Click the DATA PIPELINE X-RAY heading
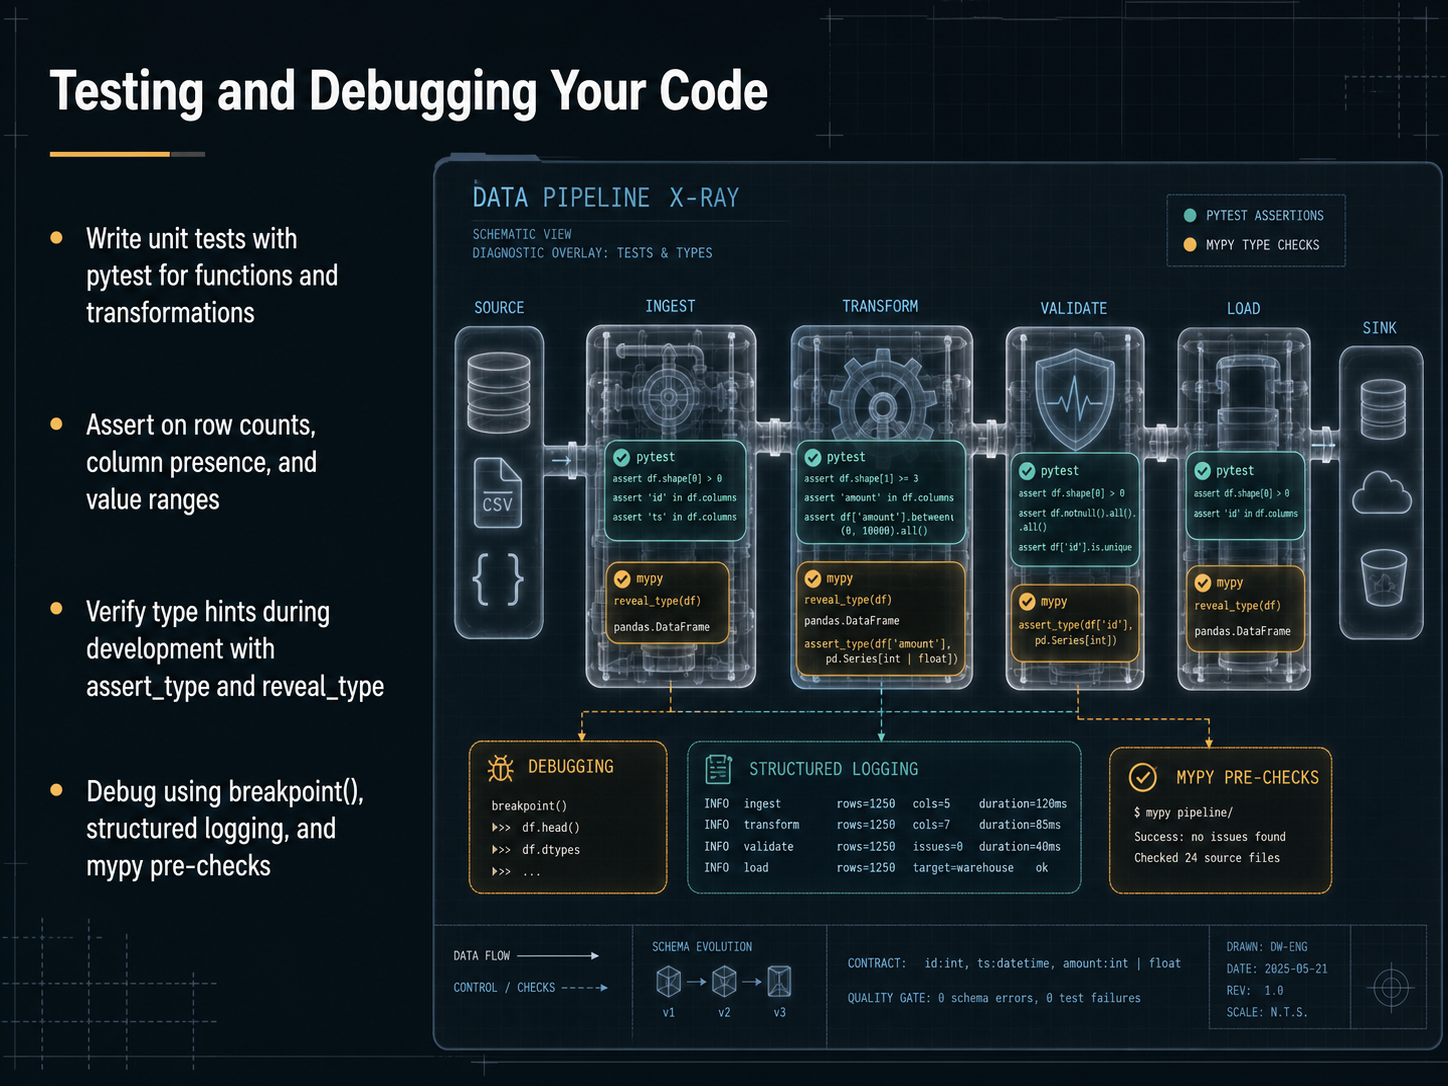Screen dimensions: 1448x1086 tap(606, 198)
